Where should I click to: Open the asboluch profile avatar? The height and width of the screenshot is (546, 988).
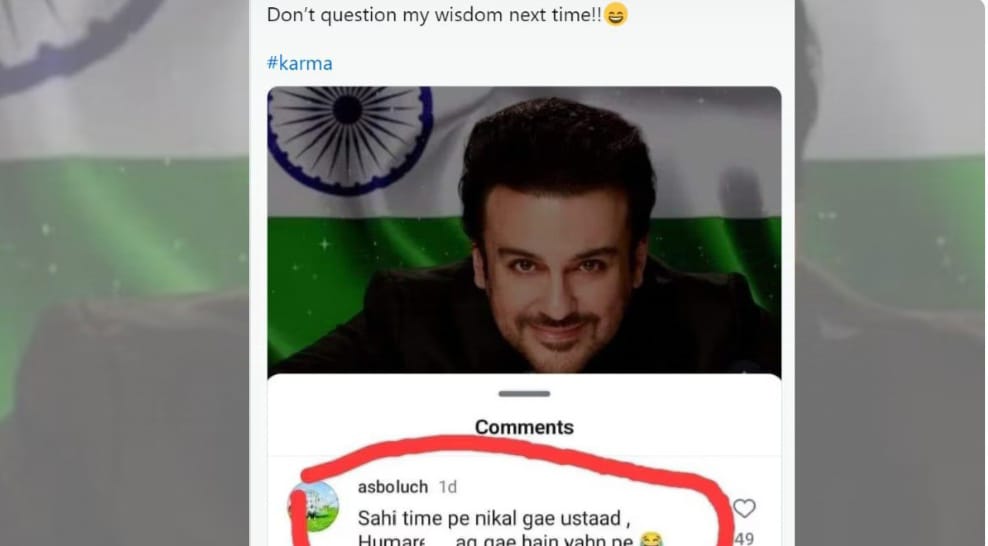coord(314,506)
